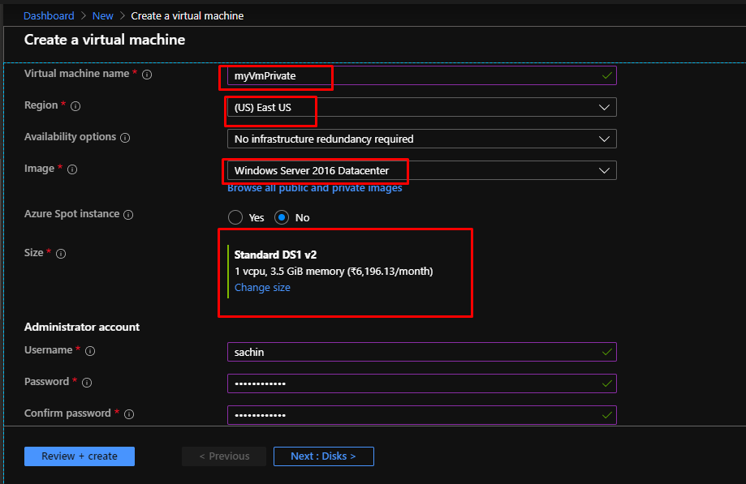The height and width of the screenshot is (484, 746).
Task: Click the Password field validation checkmark
Action: tap(607, 384)
